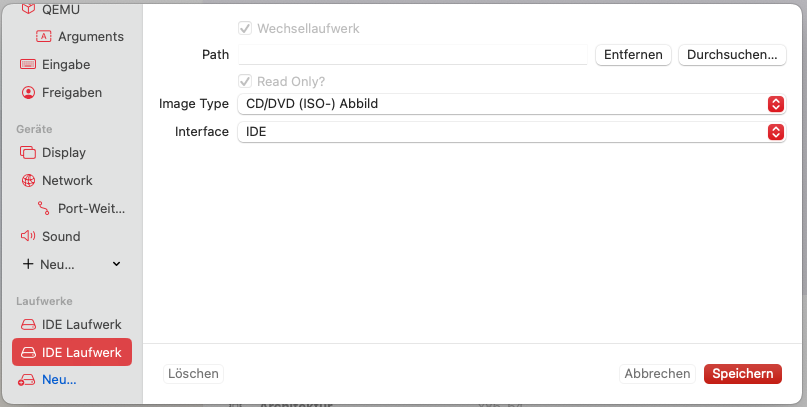807x407 pixels.
Task: Click the Display monitor icon
Action: pyautogui.click(x=27, y=153)
